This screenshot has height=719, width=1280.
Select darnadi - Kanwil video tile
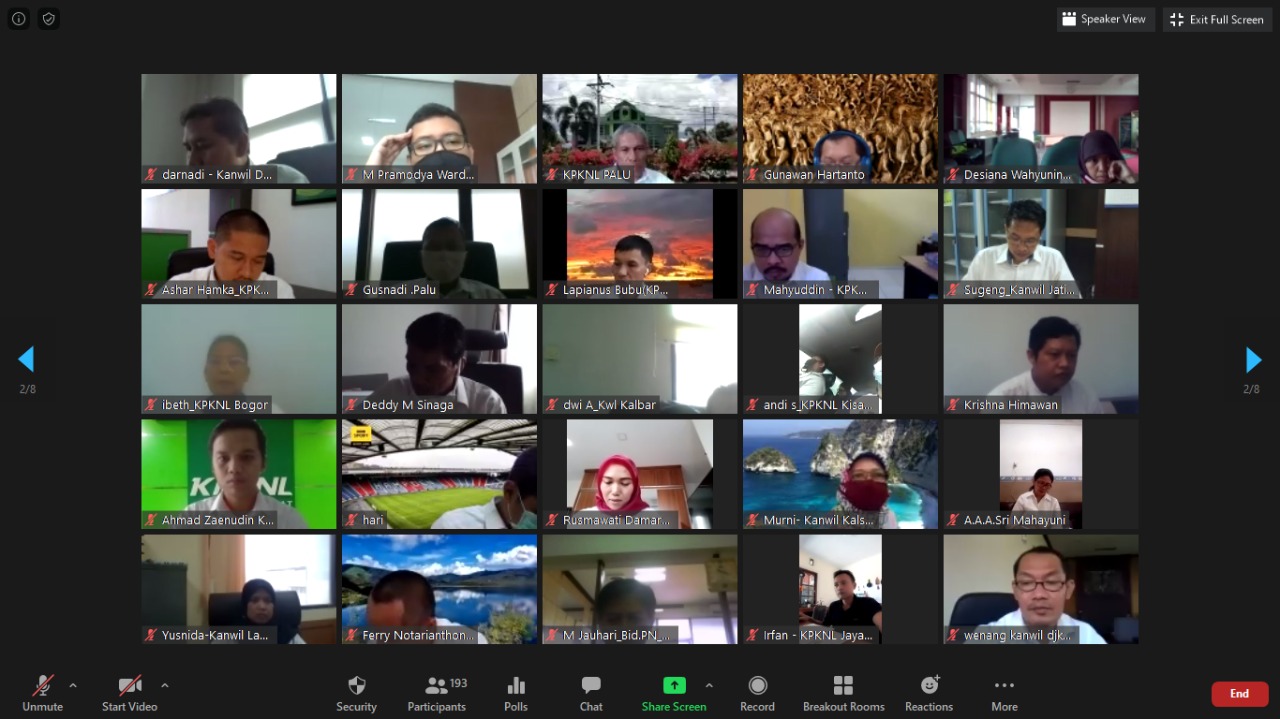coord(239,129)
